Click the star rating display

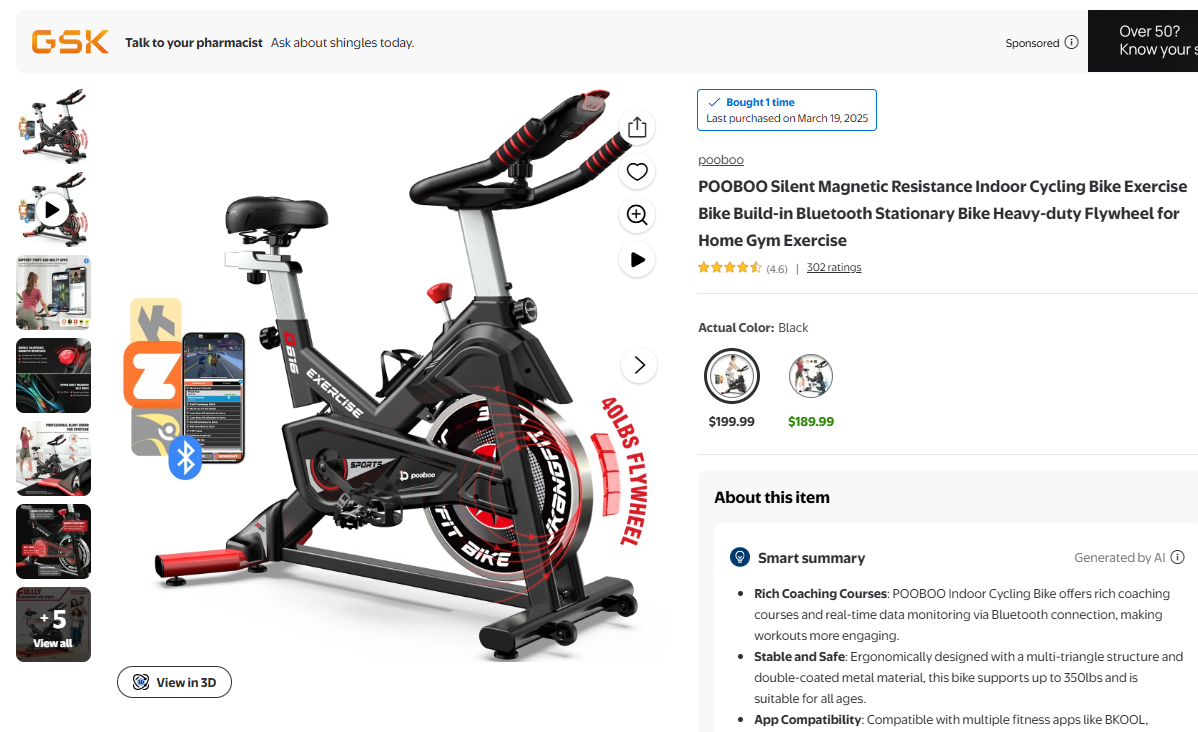(x=730, y=267)
